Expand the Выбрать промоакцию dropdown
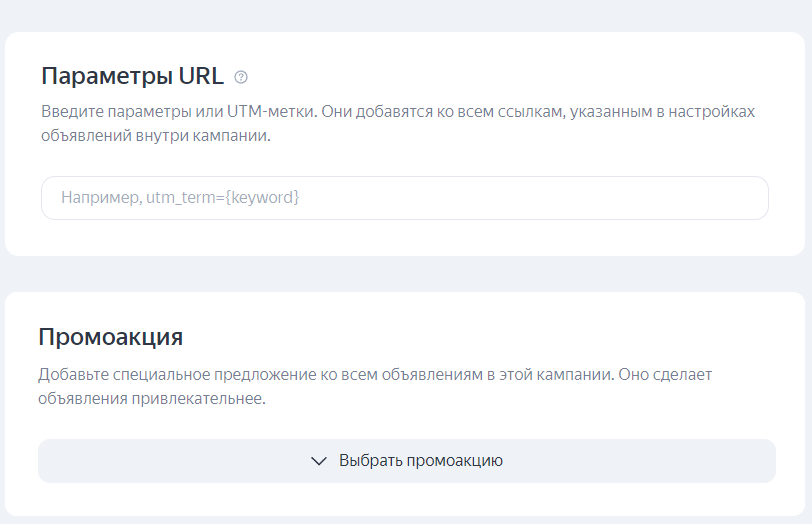The image size is (812, 524). click(406, 461)
